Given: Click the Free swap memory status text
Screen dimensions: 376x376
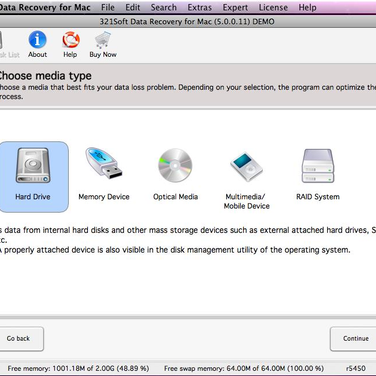Looking at the screenshot, I should tap(244, 368).
